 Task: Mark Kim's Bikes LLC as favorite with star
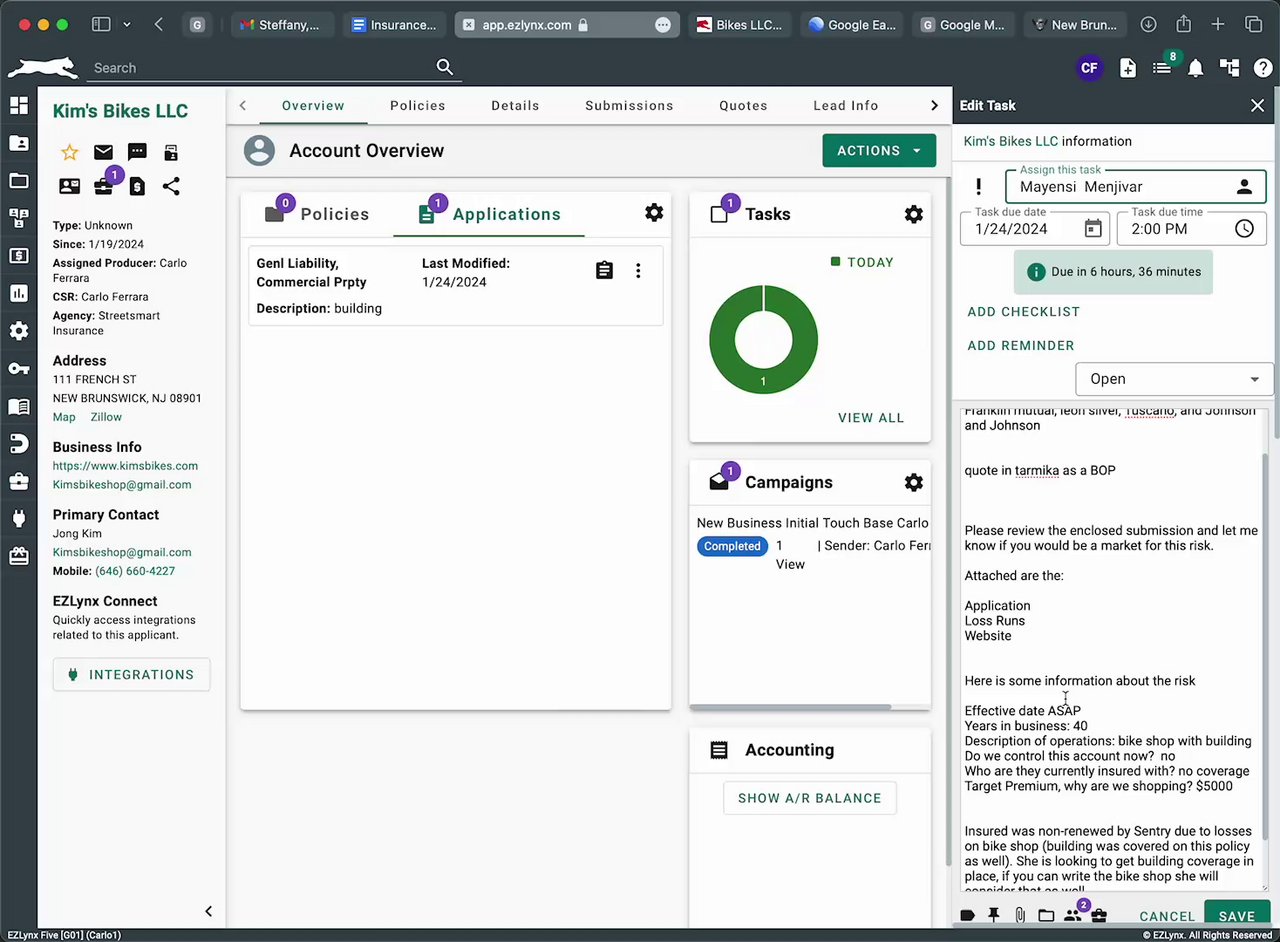click(x=70, y=152)
